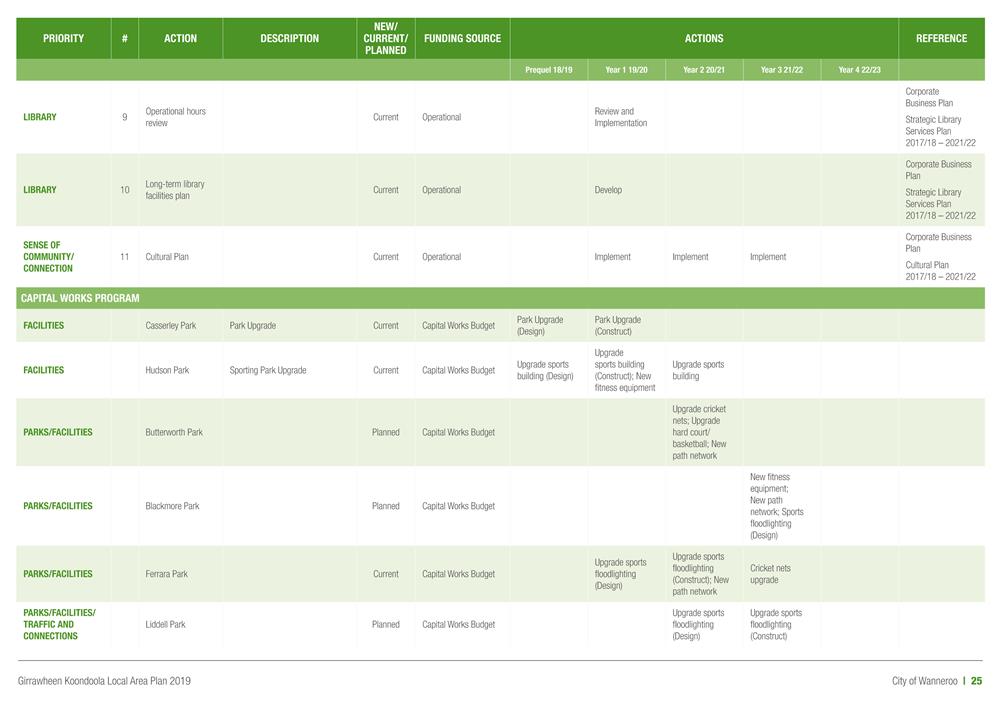Click the Long-term library facilities plan text
1001x702 pixels.
175,190
